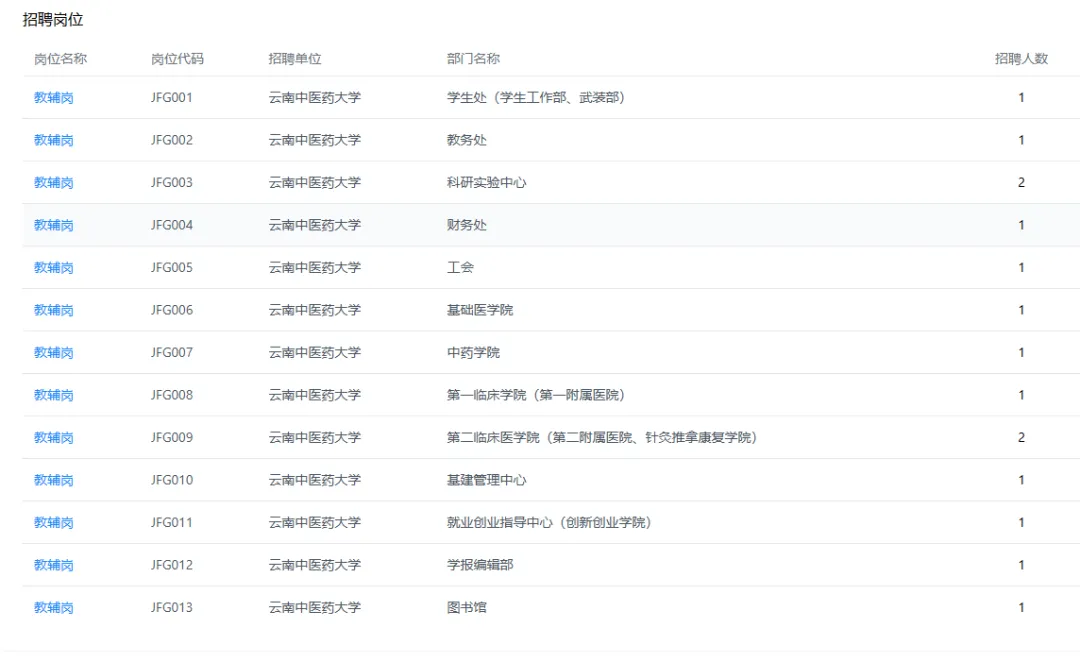Click department 学生处（学生工作部、武装部）
Viewport: 1080px width, 662px height.
tap(536, 98)
